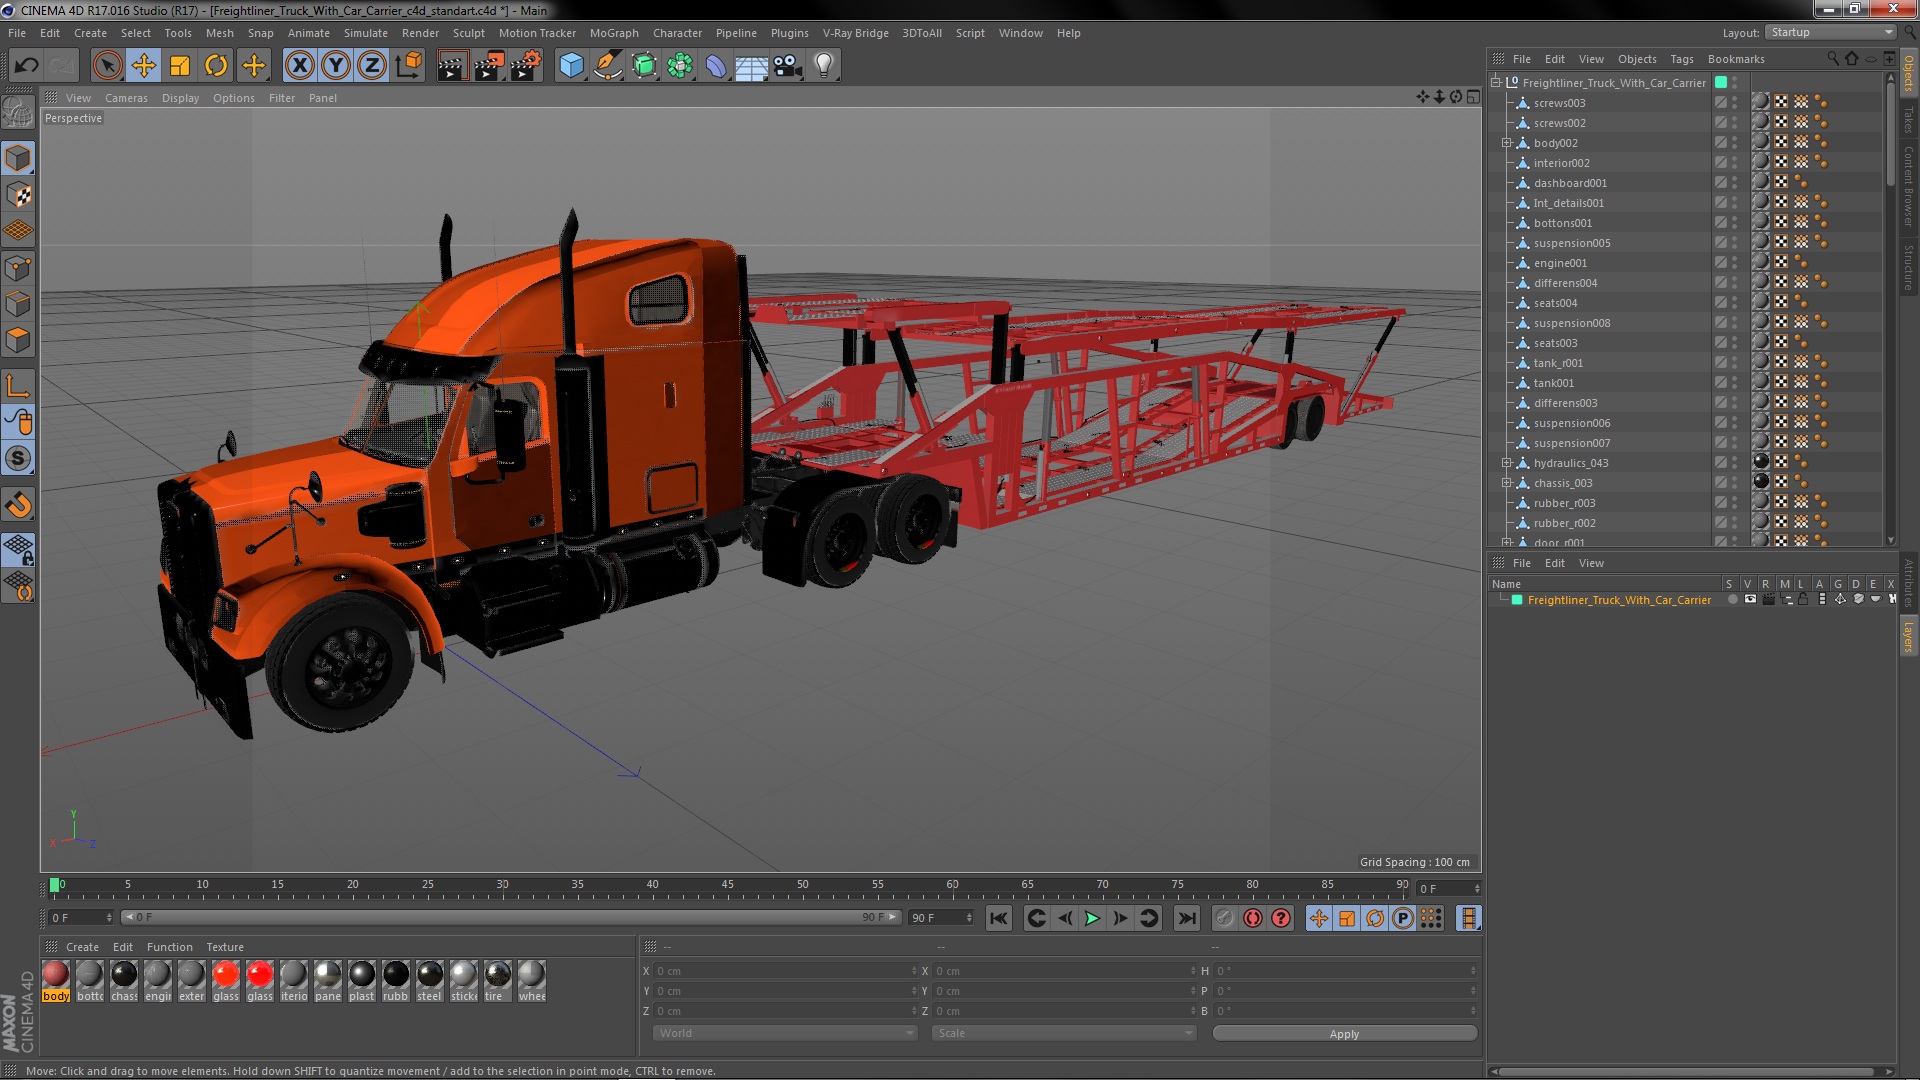Open the Scale mode dropdown
1920x1080 pixels.
(x=1064, y=1033)
